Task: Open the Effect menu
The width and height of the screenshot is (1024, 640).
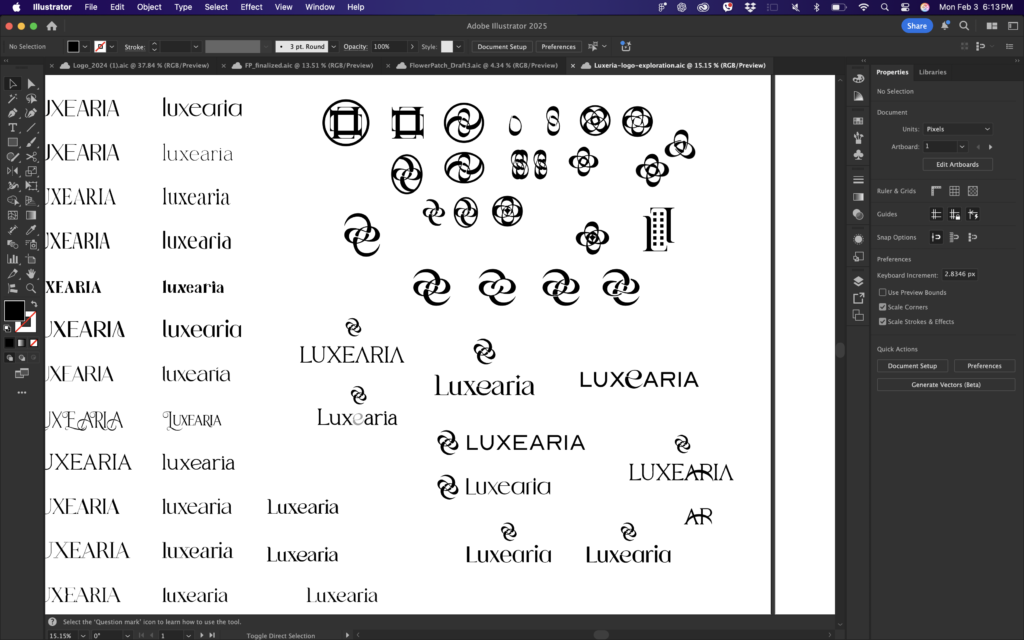Action: click(251, 7)
